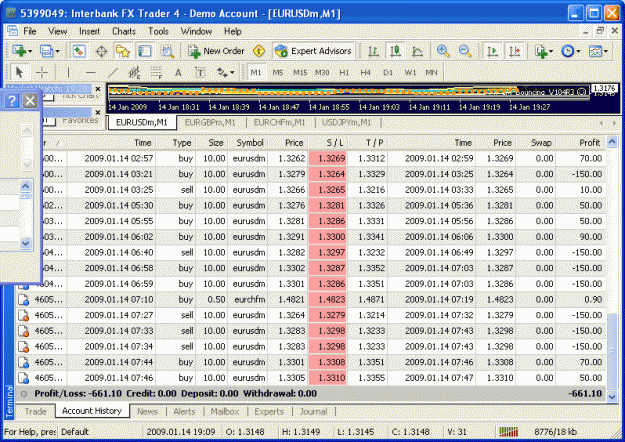Select the horizontal line drawing tool
The image size is (625, 442).
(x=91, y=73)
